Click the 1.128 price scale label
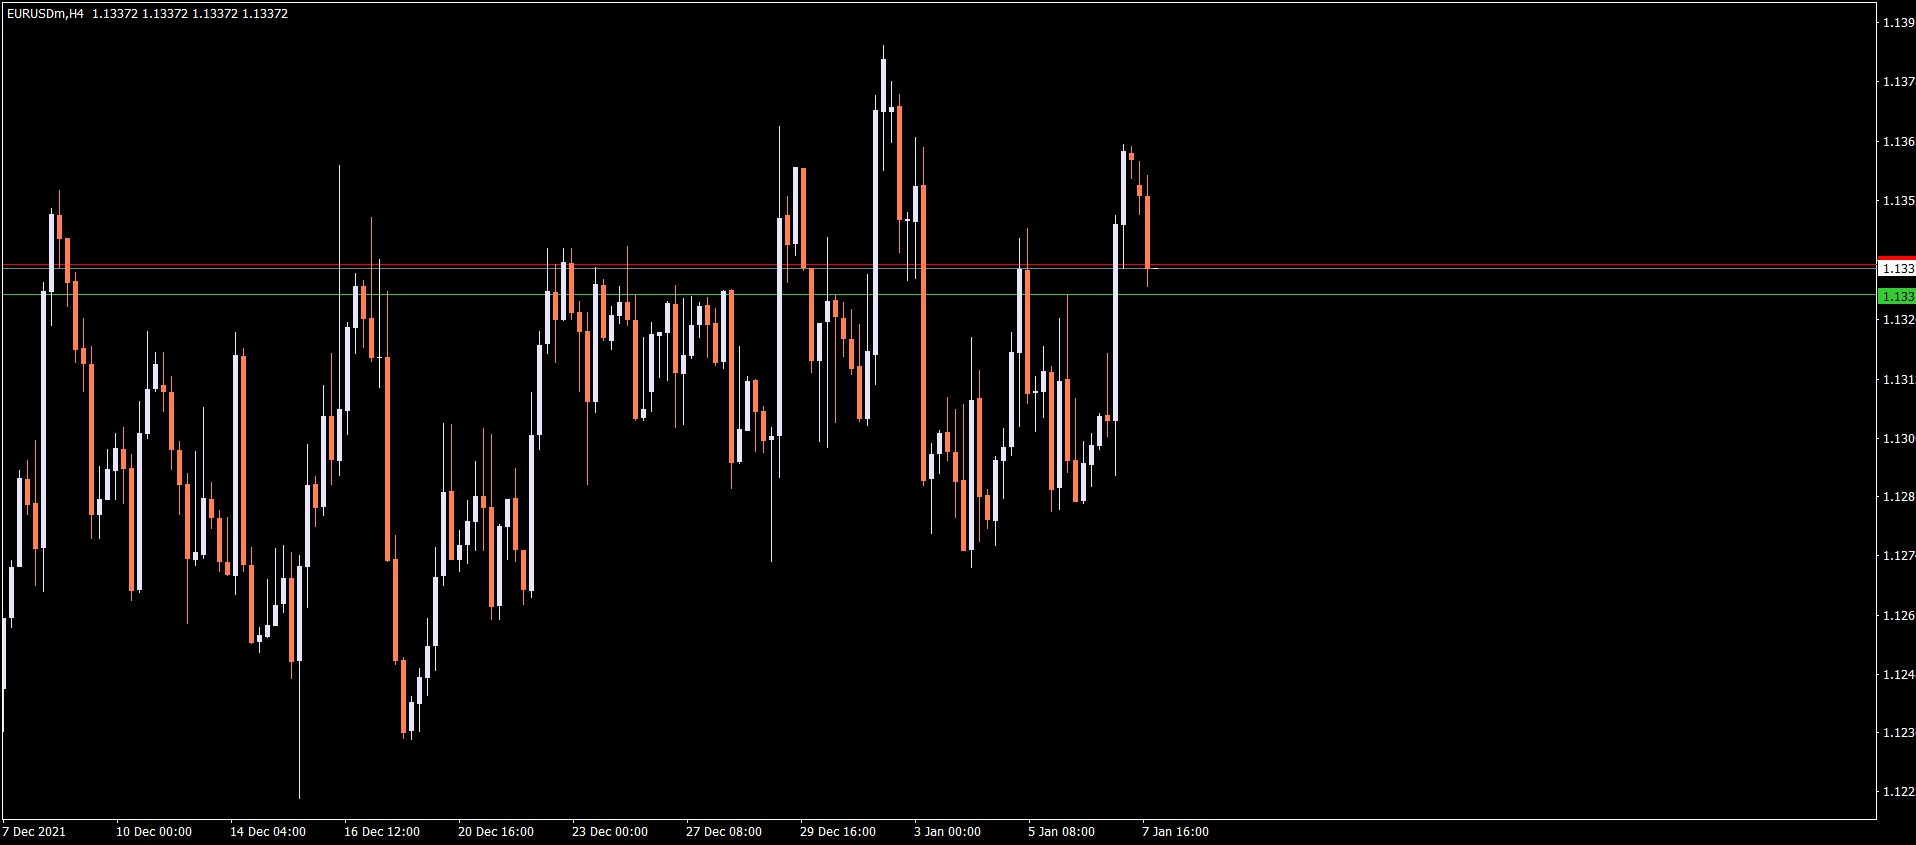The height and width of the screenshot is (845, 1916). point(1898,497)
